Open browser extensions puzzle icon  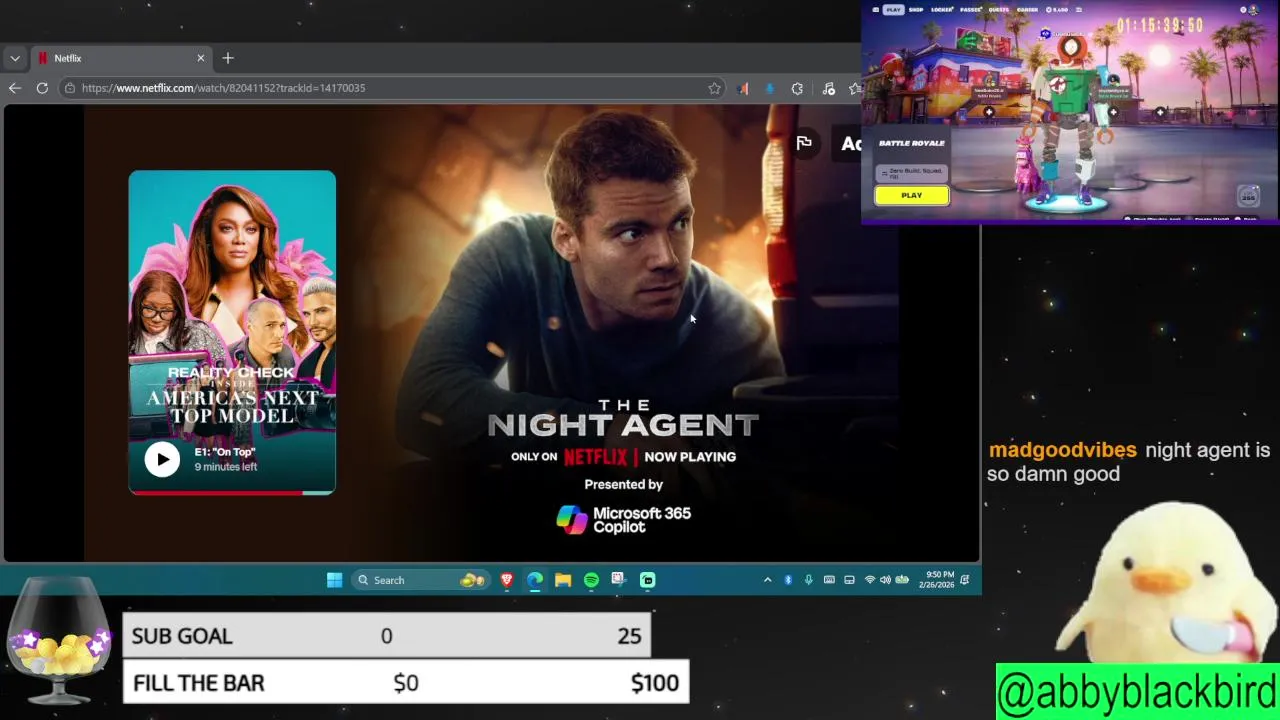[797, 88]
